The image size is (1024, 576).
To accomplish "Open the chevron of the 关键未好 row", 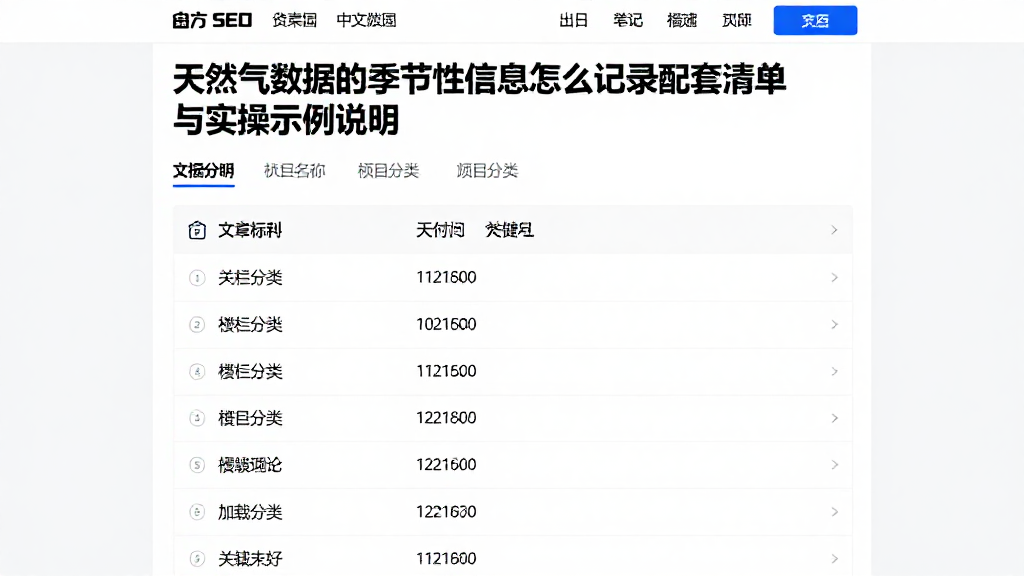I will (834, 559).
